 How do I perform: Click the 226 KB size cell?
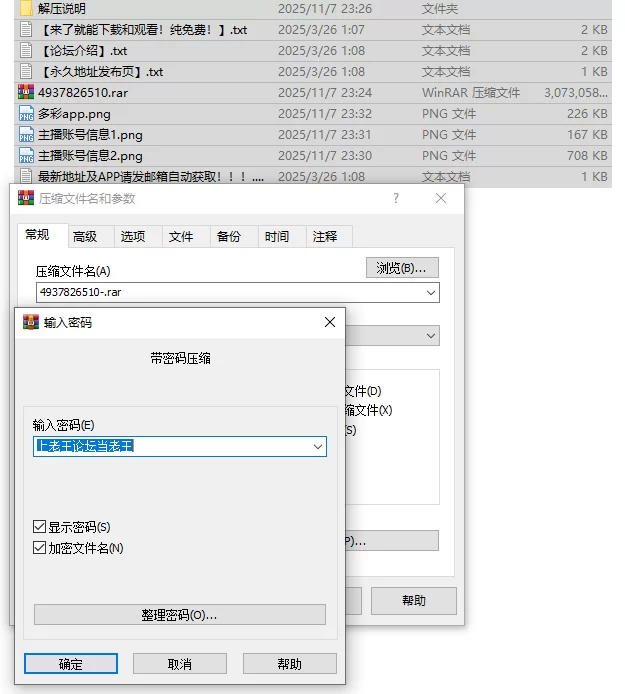click(x=587, y=114)
